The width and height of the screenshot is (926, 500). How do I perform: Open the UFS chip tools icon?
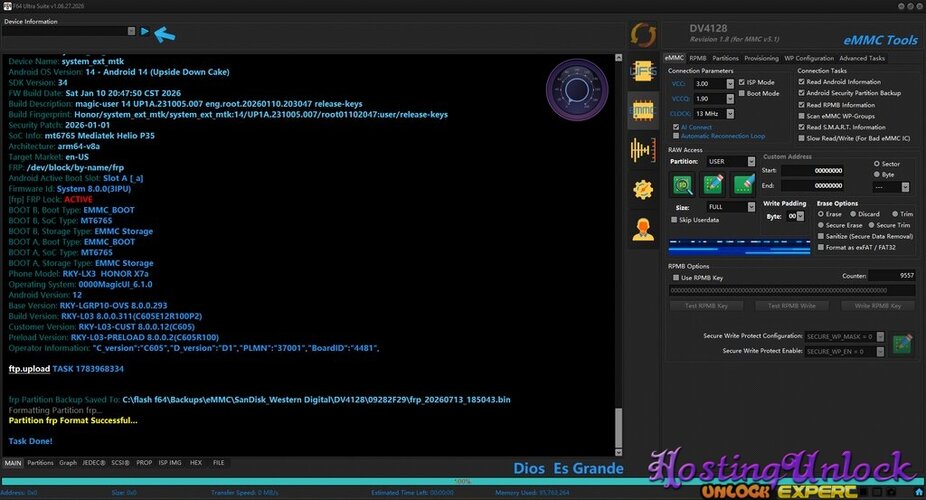pyautogui.click(x=643, y=72)
